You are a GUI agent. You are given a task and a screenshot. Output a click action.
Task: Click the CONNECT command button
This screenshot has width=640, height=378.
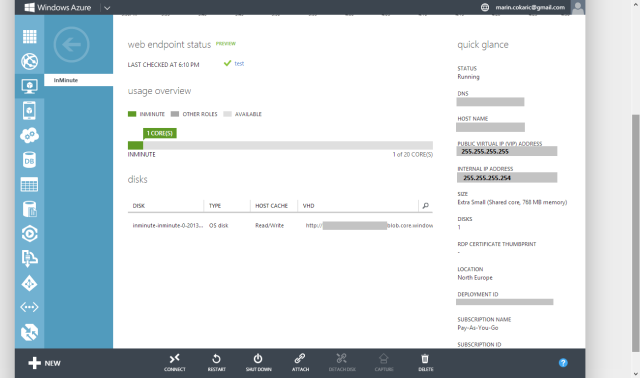pyautogui.click(x=175, y=362)
